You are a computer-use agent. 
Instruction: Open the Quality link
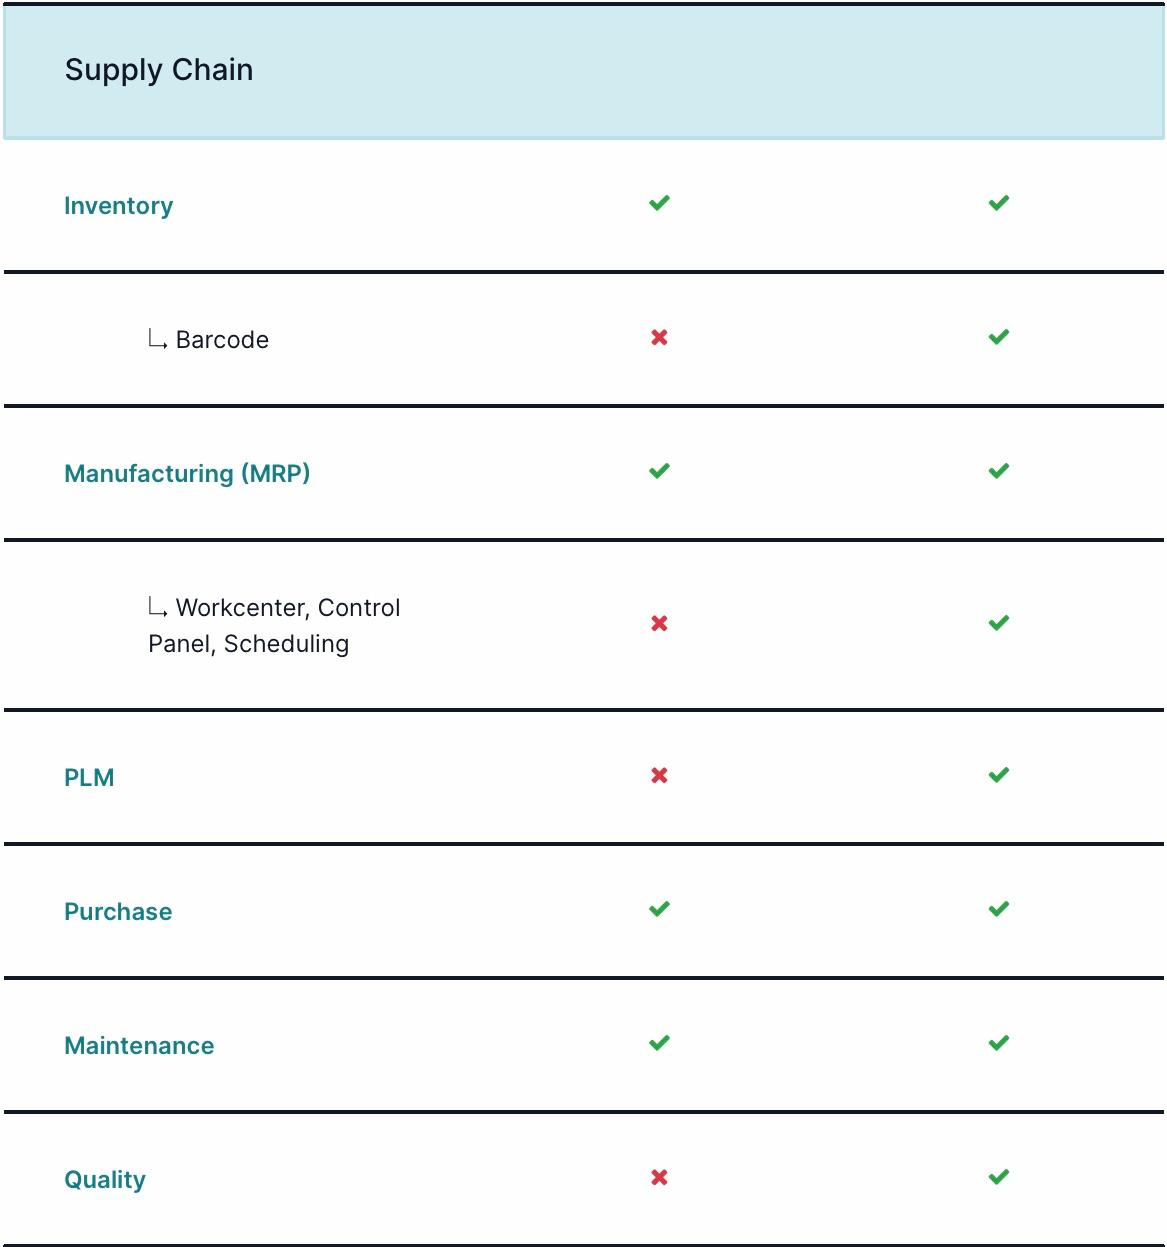[105, 1180]
